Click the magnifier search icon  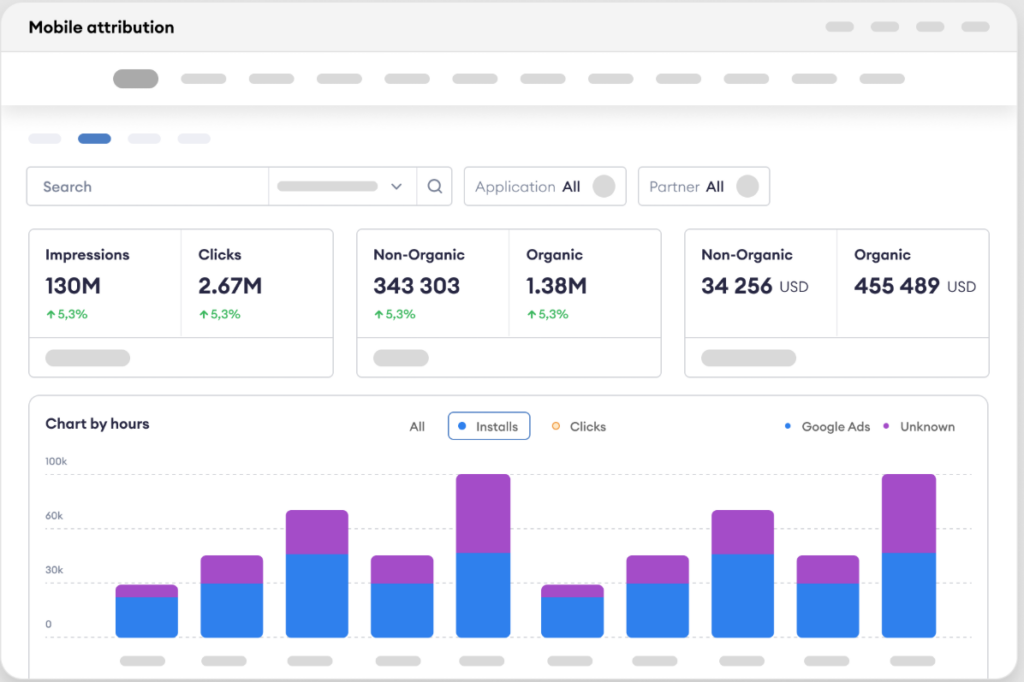click(x=434, y=186)
